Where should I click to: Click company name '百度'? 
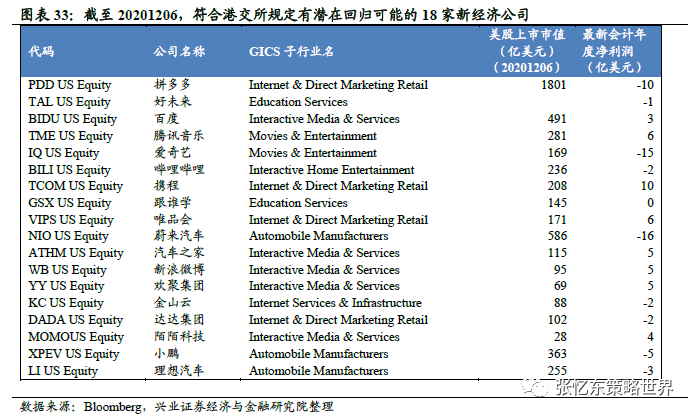[x=166, y=118]
